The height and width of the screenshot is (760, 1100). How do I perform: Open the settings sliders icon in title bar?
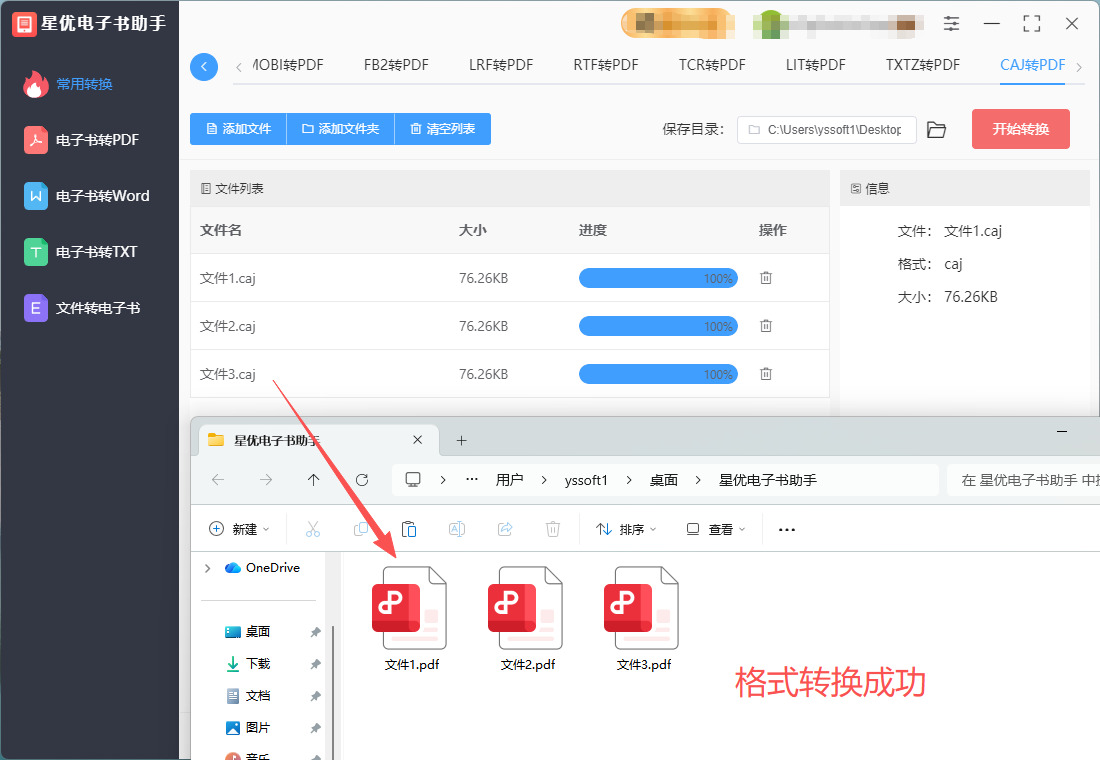point(951,24)
